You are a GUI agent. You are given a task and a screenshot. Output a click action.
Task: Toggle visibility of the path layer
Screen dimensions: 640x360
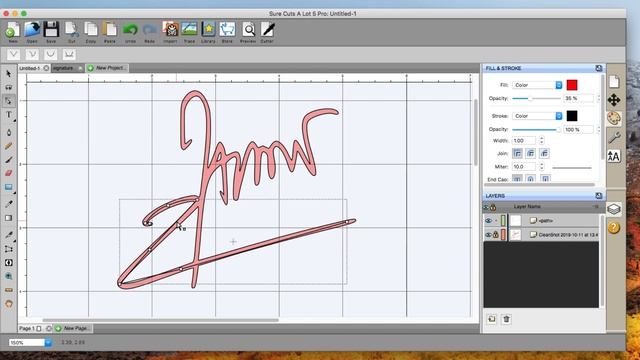488,221
